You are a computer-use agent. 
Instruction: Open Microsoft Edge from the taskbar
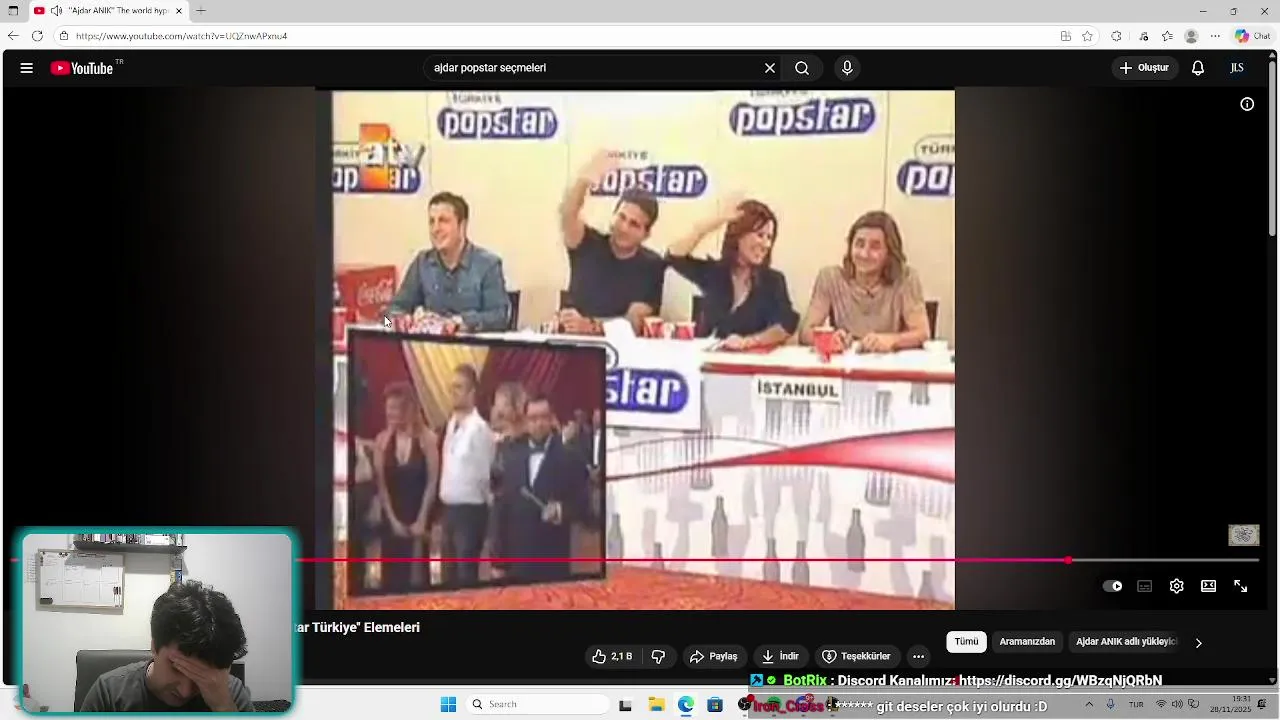(685, 705)
